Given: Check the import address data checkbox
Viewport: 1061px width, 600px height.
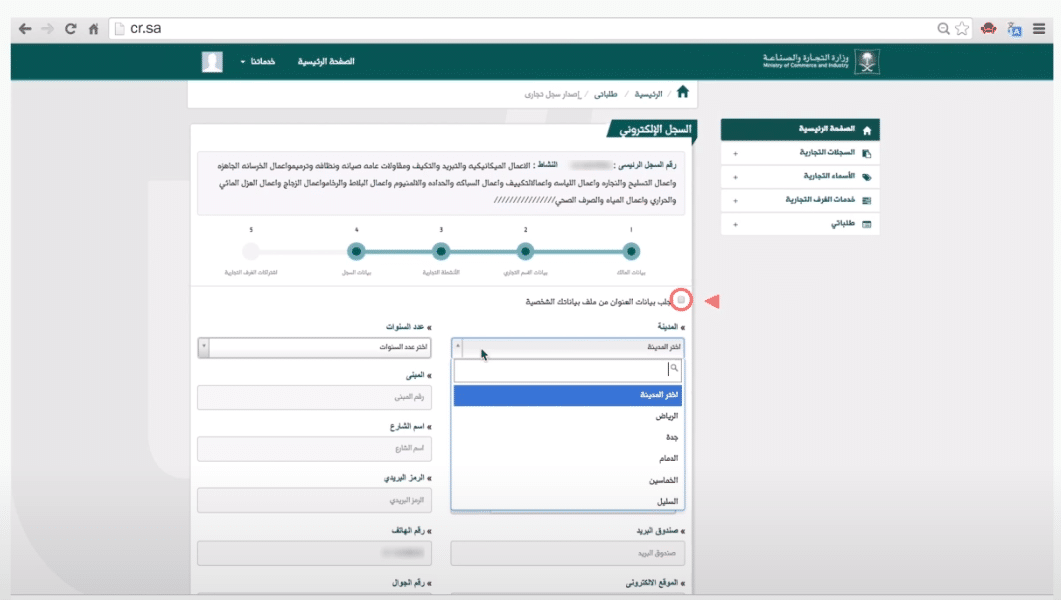Looking at the screenshot, I should point(681,300).
